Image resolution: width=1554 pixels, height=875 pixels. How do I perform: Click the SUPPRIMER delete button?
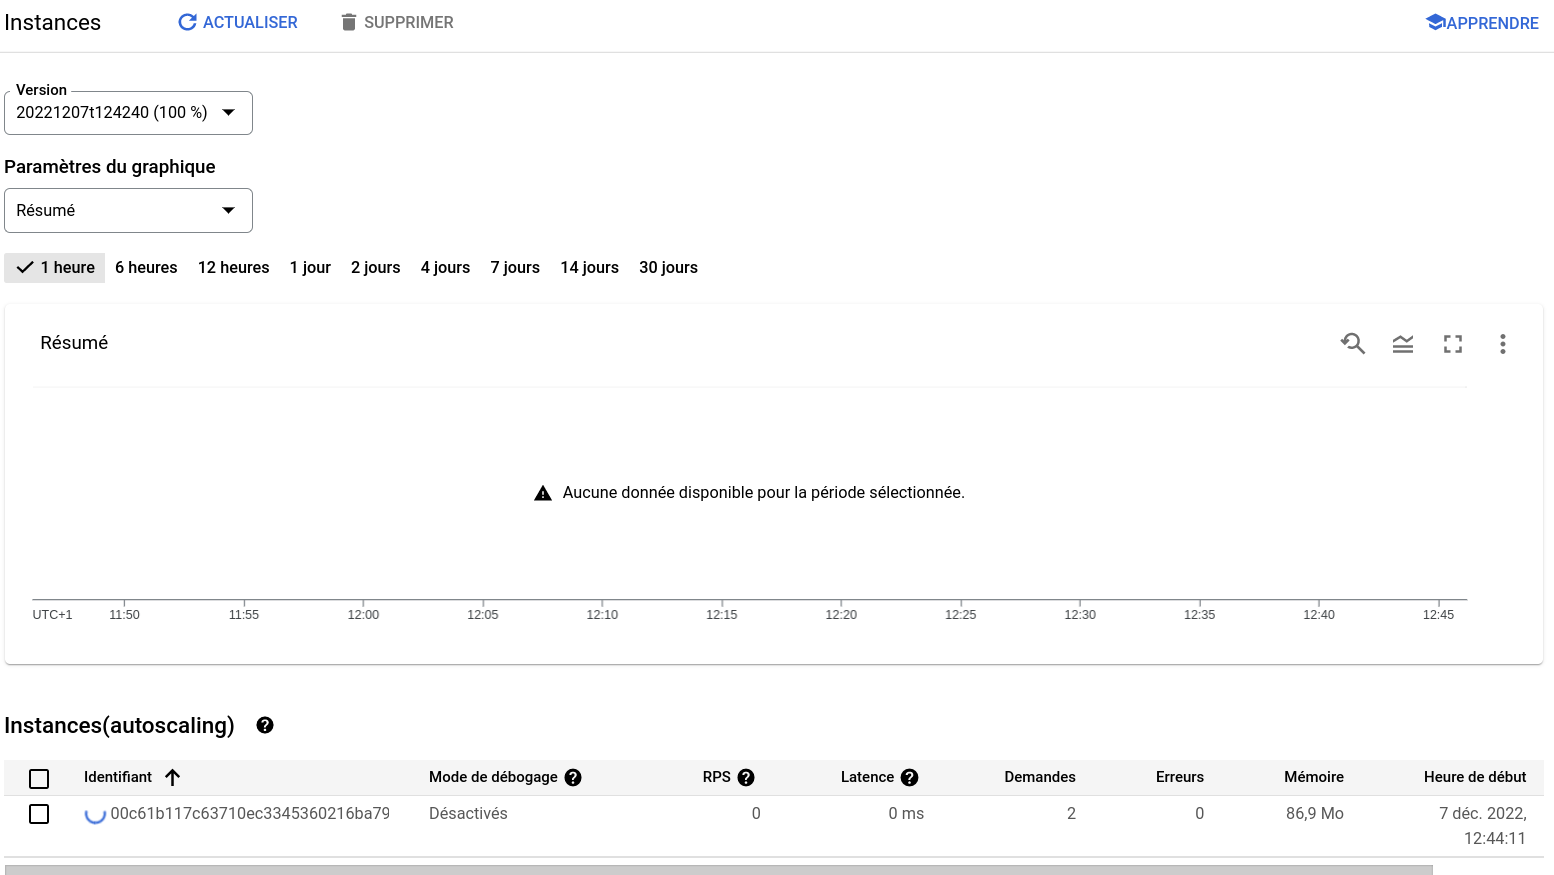click(397, 22)
